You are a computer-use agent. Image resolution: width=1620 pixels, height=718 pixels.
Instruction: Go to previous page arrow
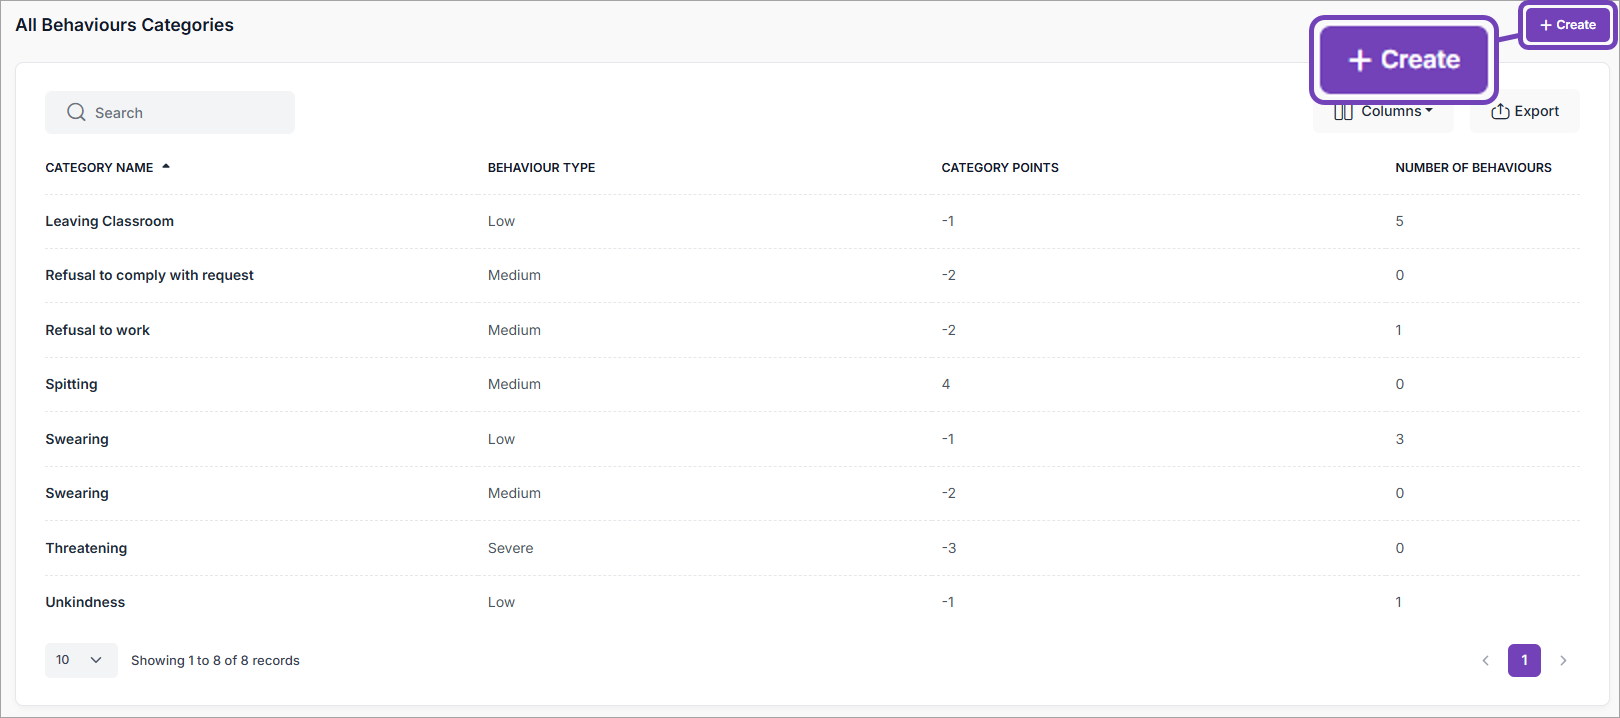tap(1485, 660)
